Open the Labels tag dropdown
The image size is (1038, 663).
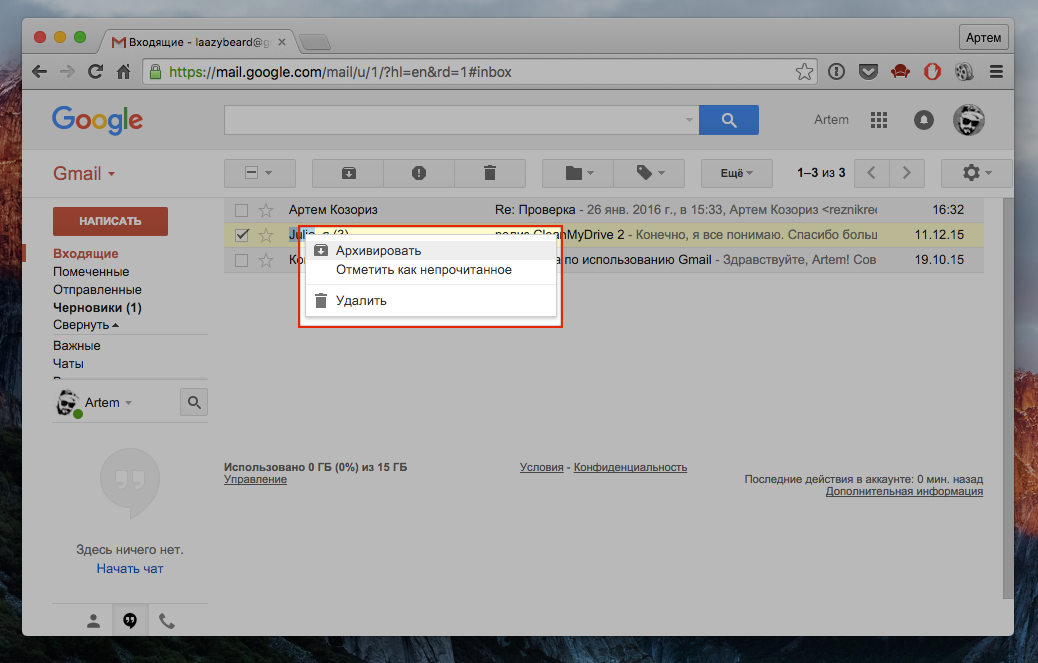pyautogui.click(x=648, y=173)
